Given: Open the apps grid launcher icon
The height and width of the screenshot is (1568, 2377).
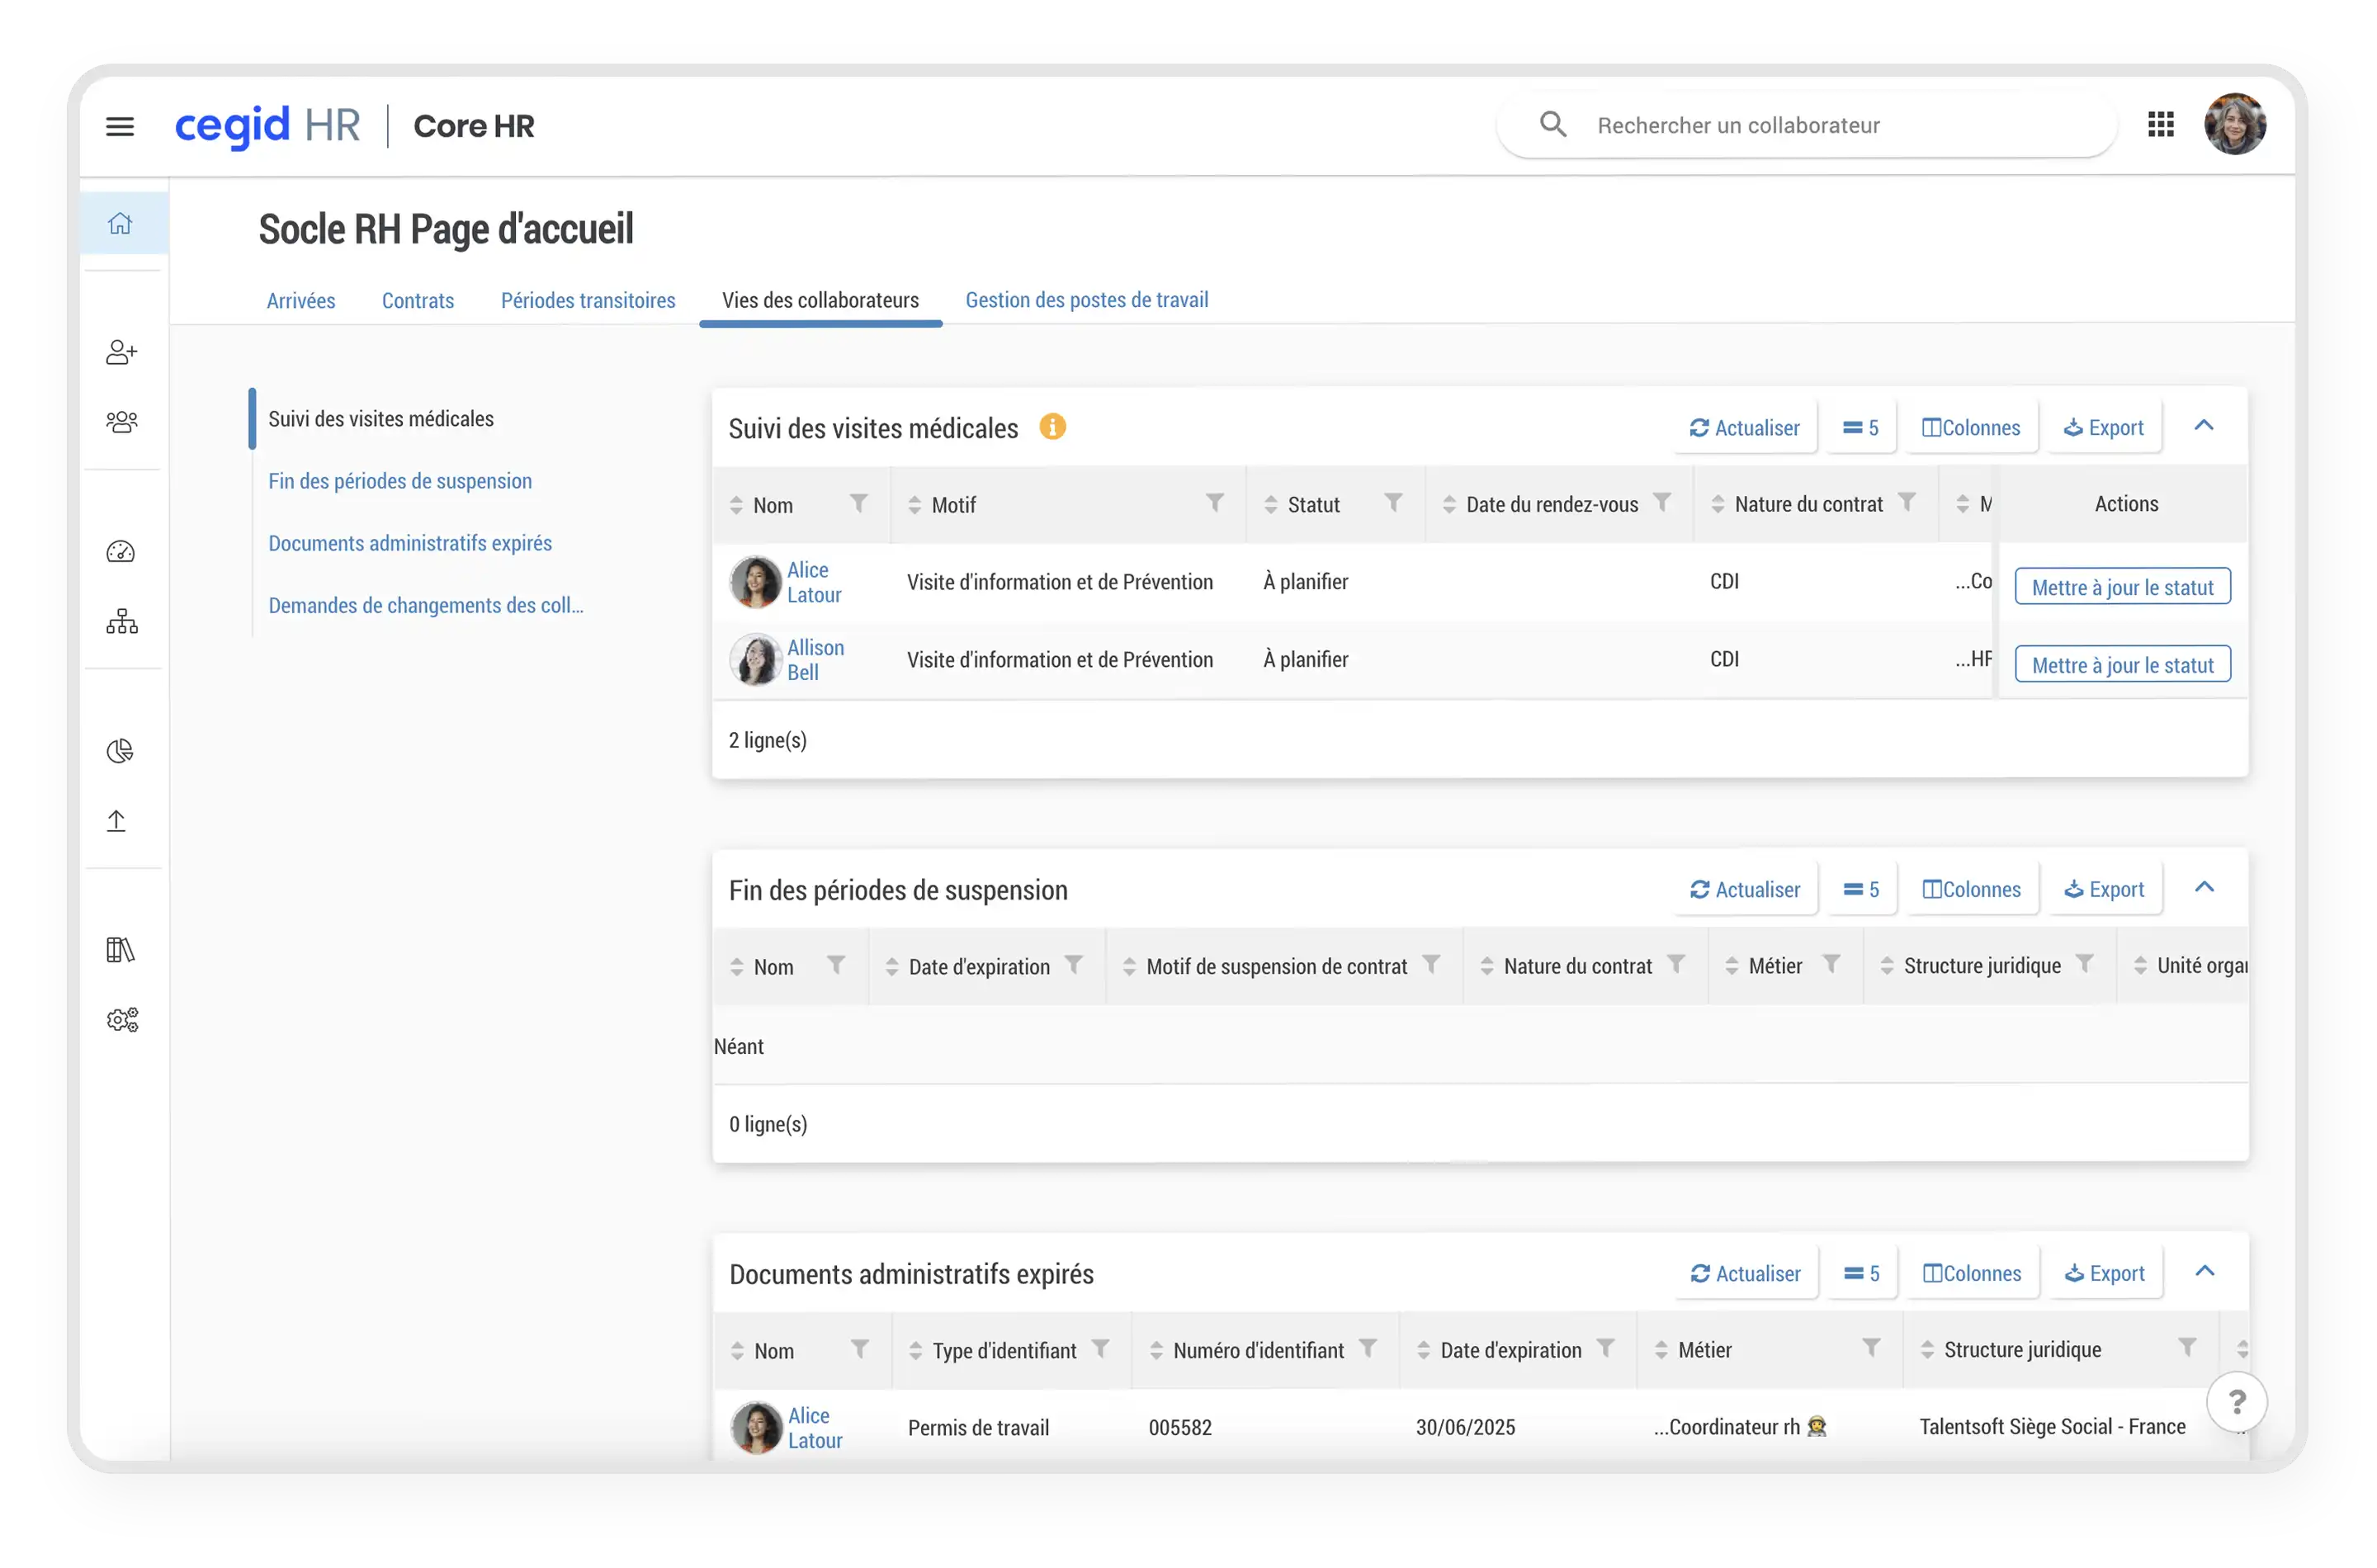Looking at the screenshot, I should [x=2161, y=125].
